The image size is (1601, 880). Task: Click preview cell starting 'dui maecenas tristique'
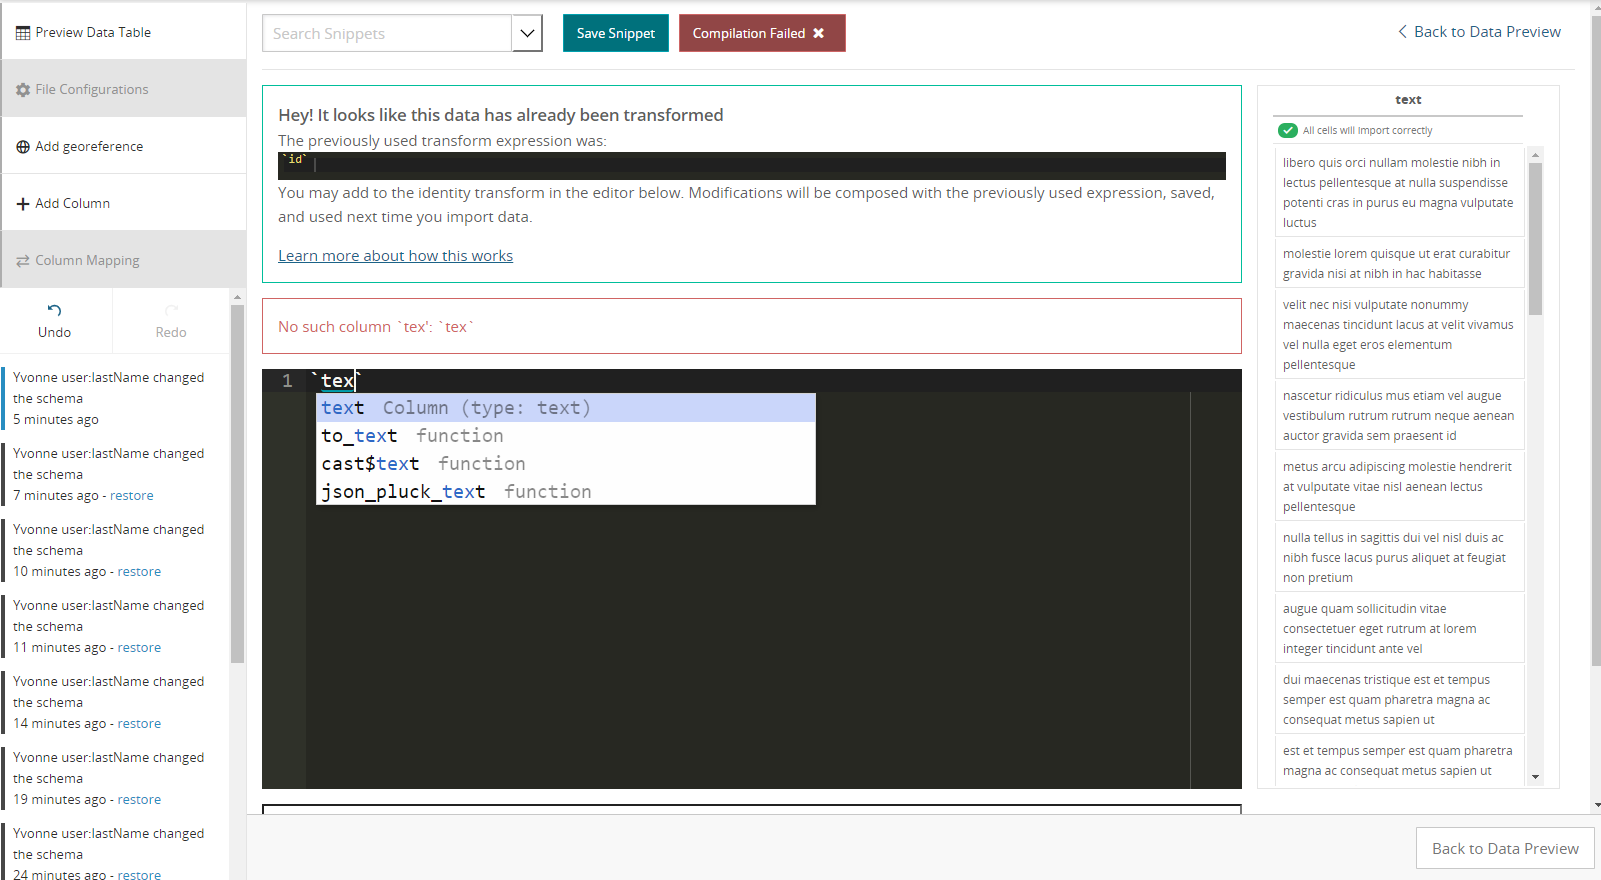pyautogui.click(x=1399, y=700)
